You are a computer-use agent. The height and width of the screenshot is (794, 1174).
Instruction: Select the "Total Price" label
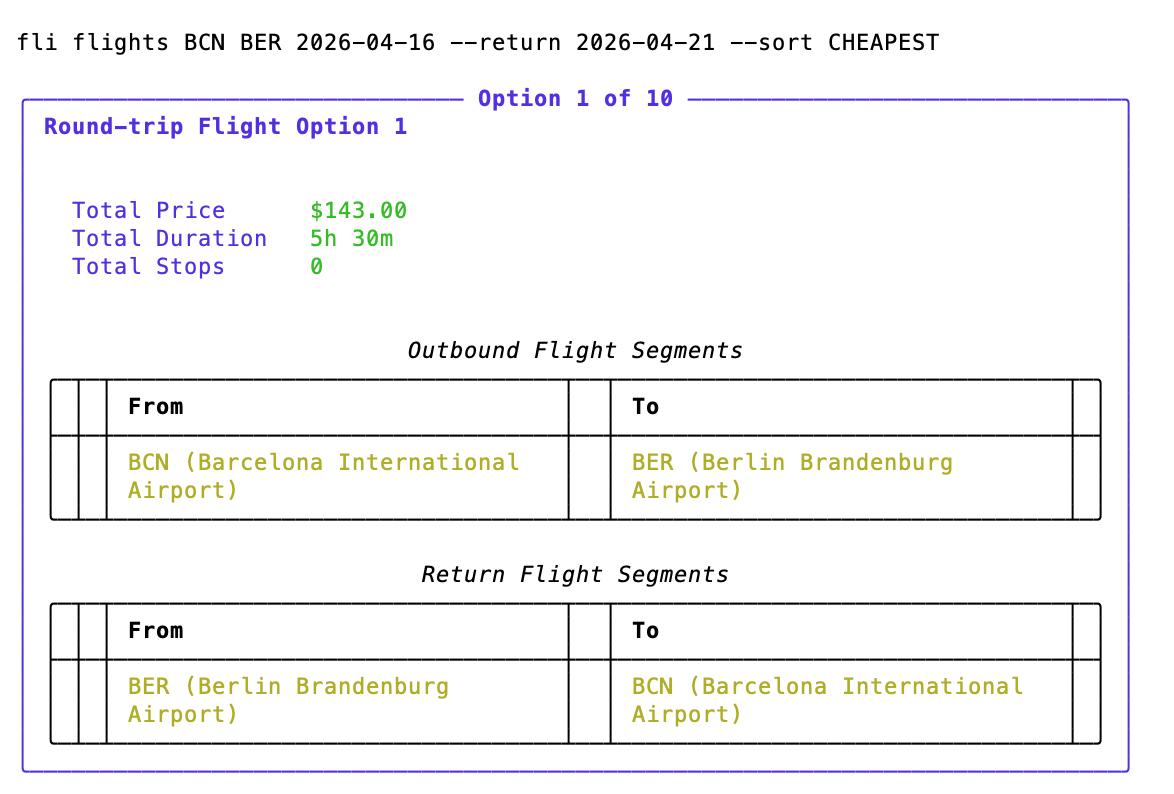(x=148, y=210)
